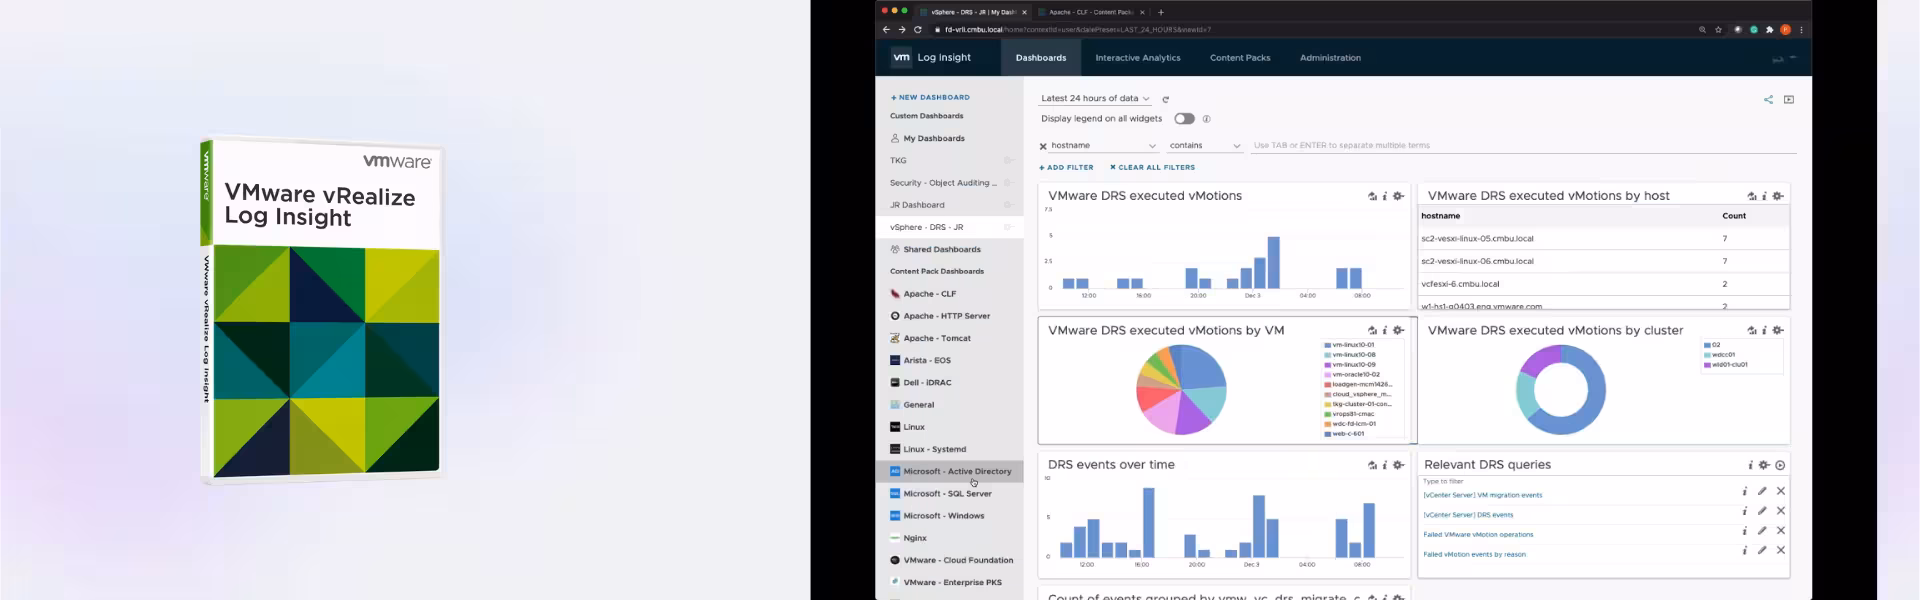Open gear settings of vMotions by host widget
The width and height of the screenshot is (1920, 600).
tap(1778, 196)
